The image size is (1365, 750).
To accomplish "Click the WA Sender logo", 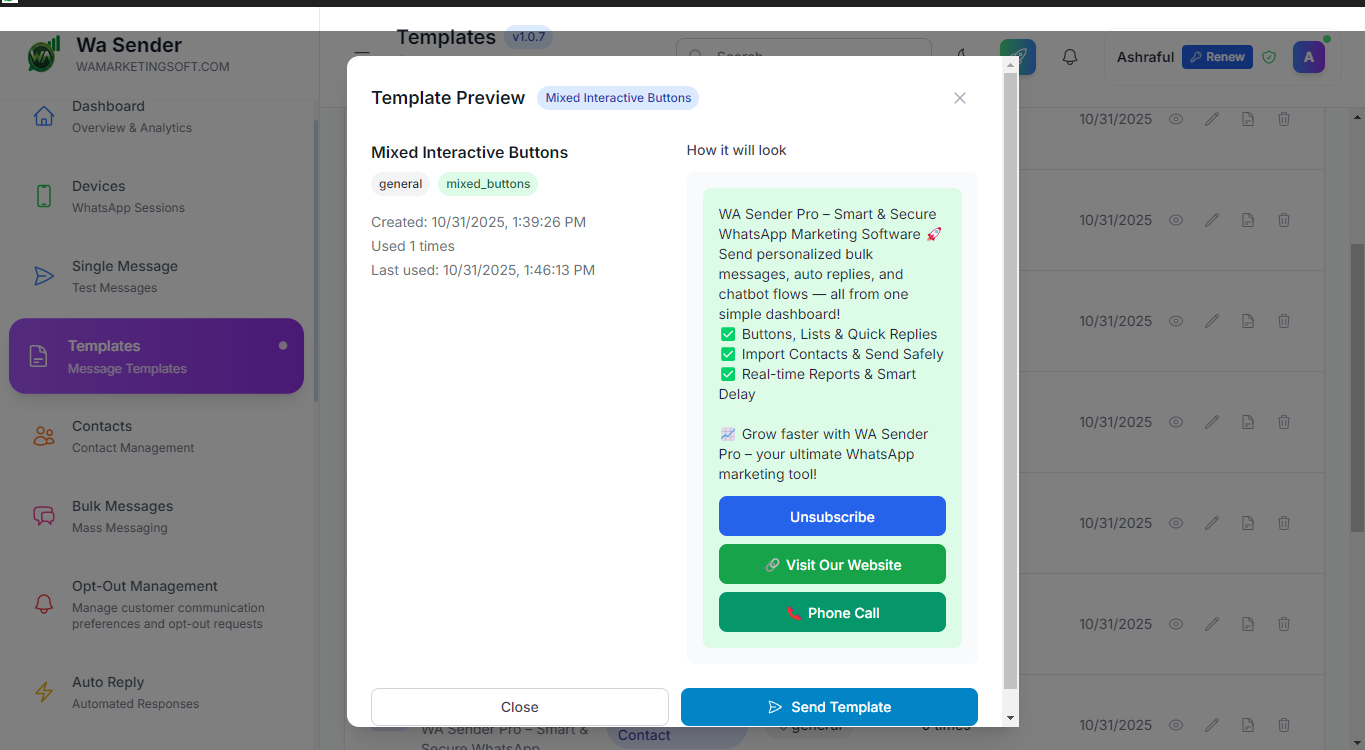I will point(42,56).
